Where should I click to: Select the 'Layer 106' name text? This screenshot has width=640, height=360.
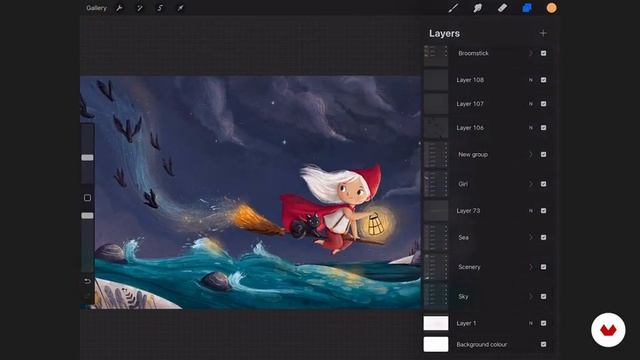click(x=470, y=128)
